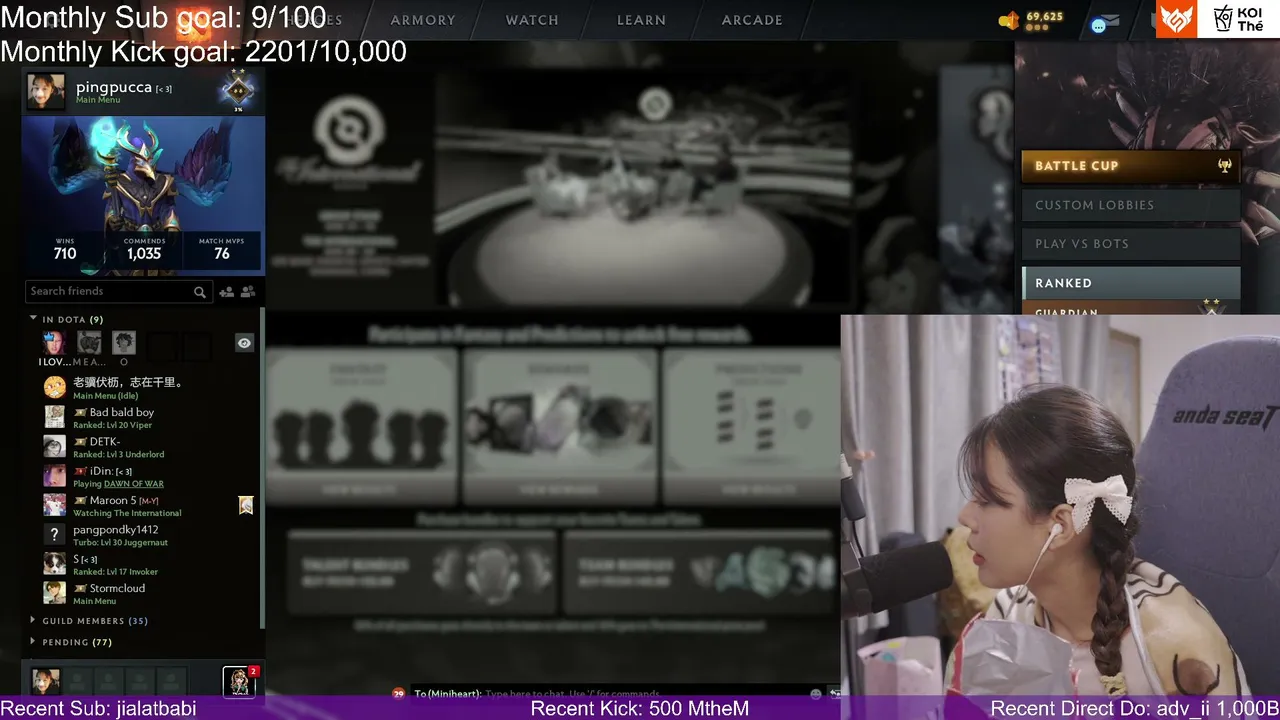Open the Guardian rank medal badge

point(238,90)
